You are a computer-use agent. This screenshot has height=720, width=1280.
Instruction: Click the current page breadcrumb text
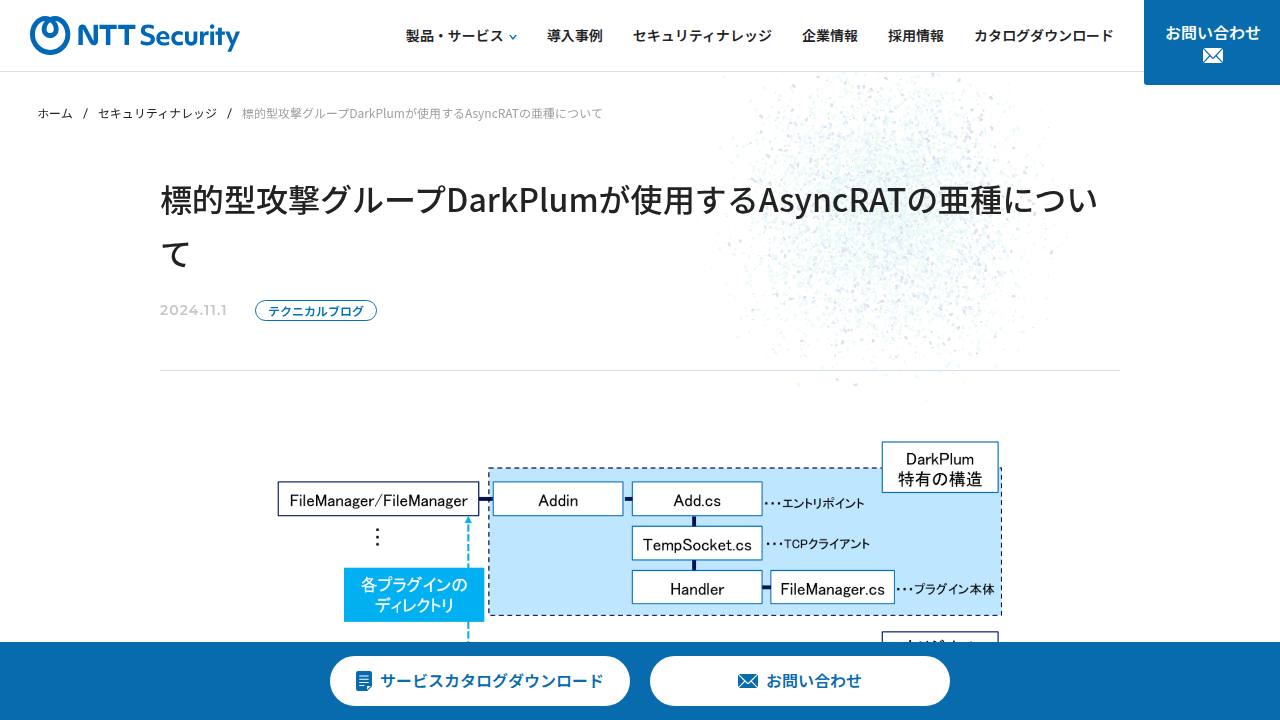pos(422,114)
